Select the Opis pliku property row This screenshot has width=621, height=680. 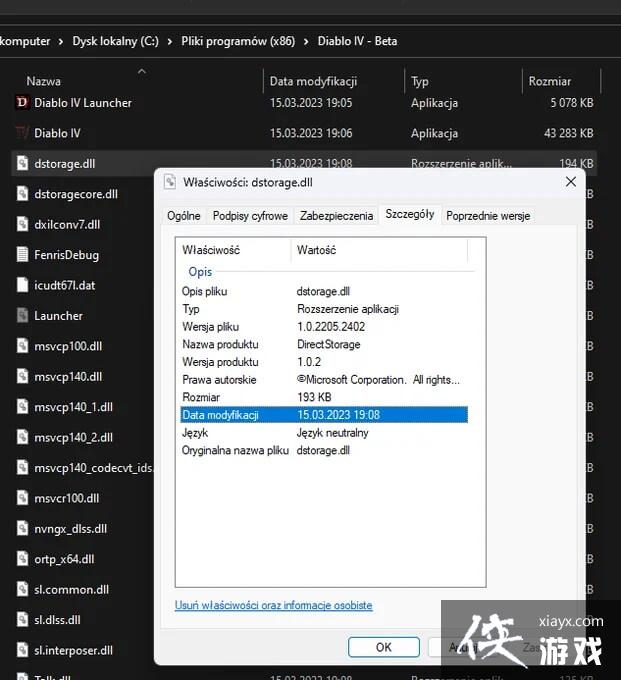pos(324,291)
